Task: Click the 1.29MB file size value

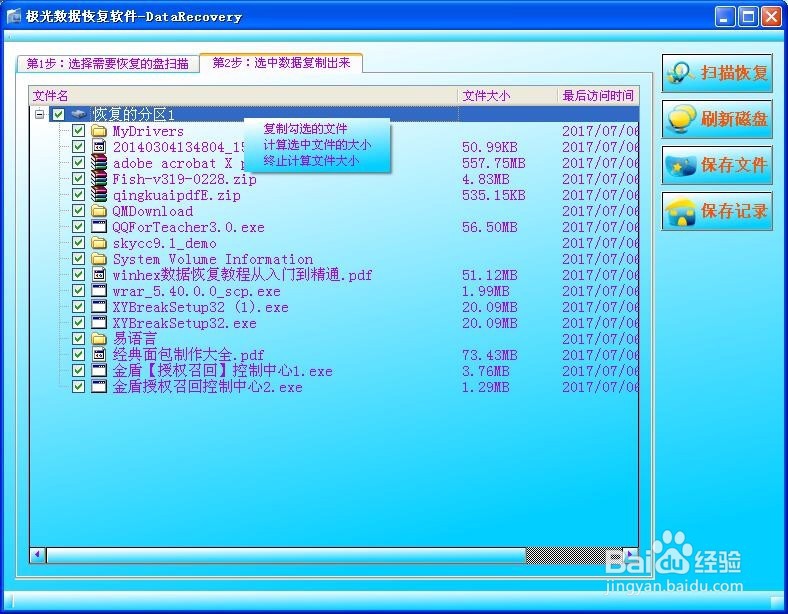Action: (x=485, y=387)
